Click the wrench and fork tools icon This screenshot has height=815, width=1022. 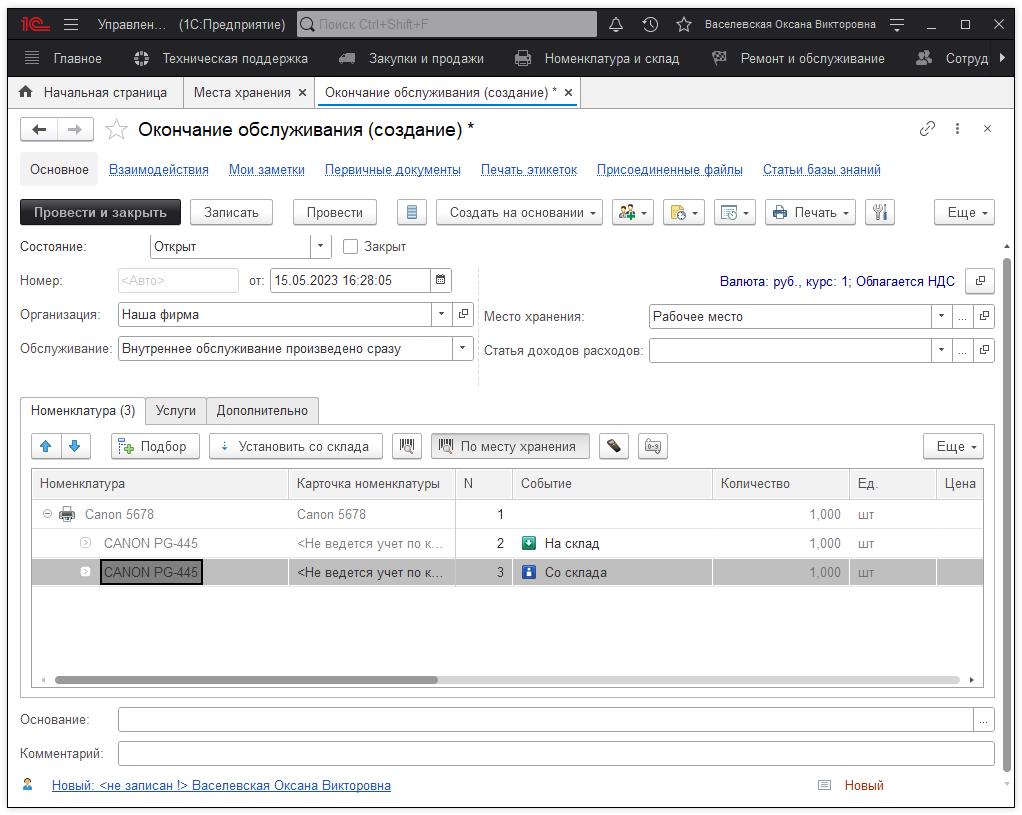(x=879, y=212)
